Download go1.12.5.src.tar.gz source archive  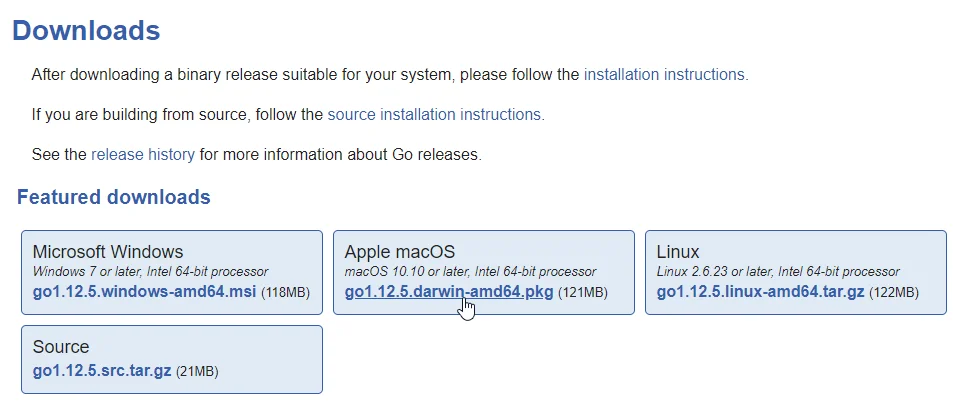click(x=102, y=372)
